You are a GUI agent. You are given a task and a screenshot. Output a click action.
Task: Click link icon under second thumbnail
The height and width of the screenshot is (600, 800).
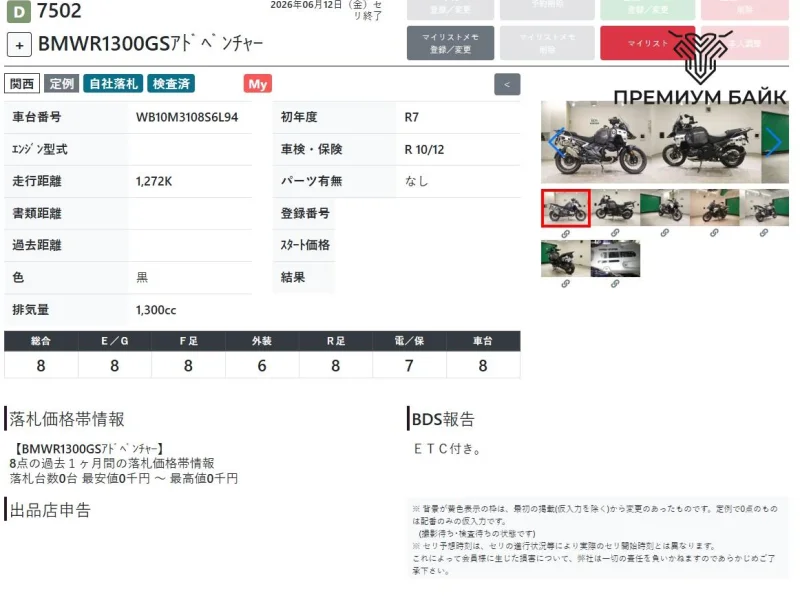point(615,233)
